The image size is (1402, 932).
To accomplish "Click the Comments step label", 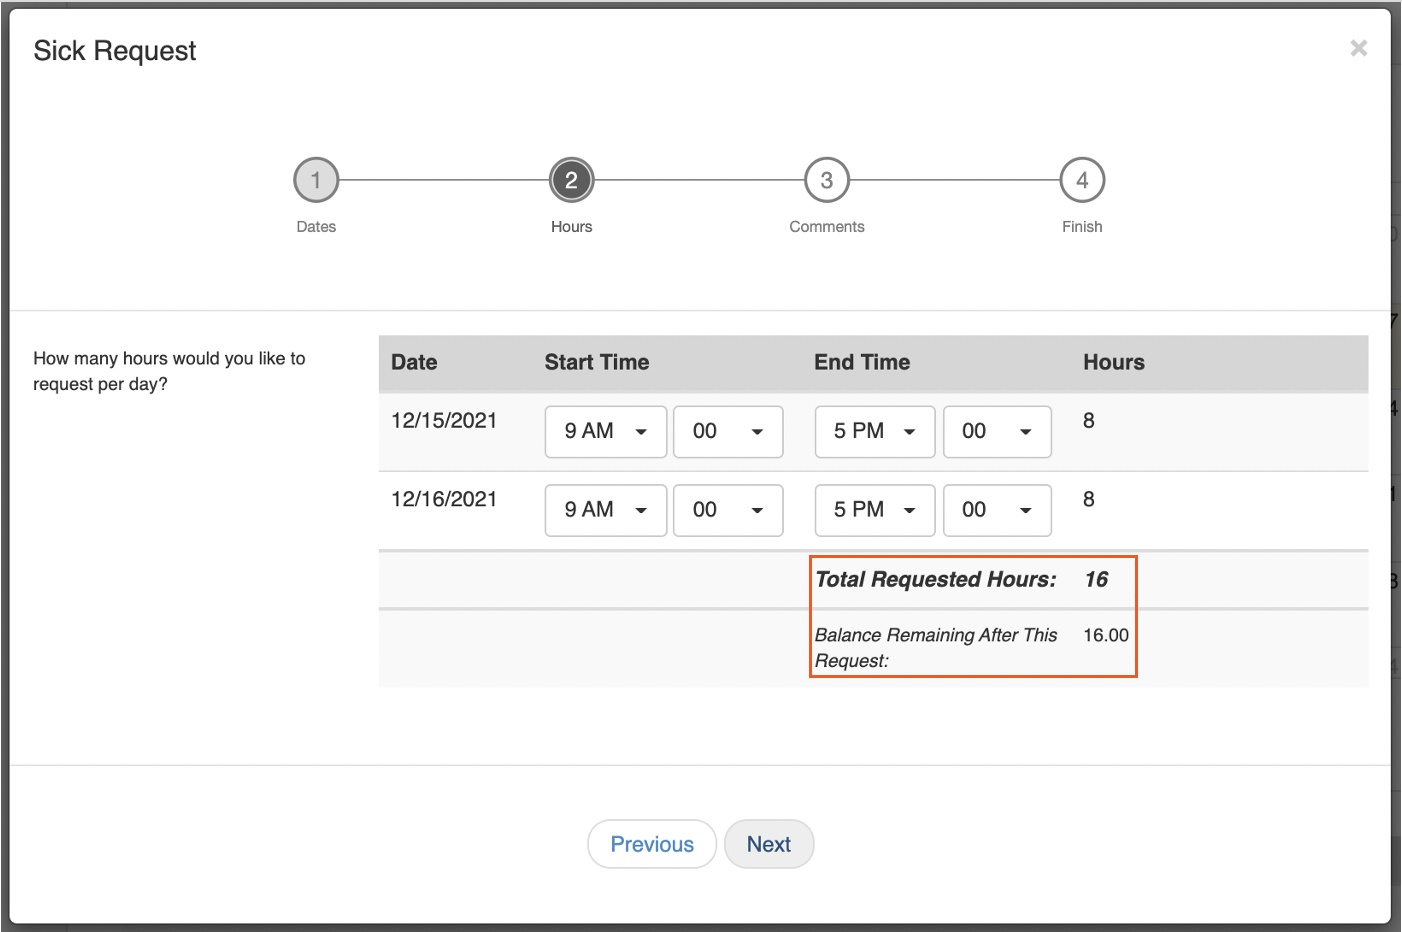I will coord(826,227).
